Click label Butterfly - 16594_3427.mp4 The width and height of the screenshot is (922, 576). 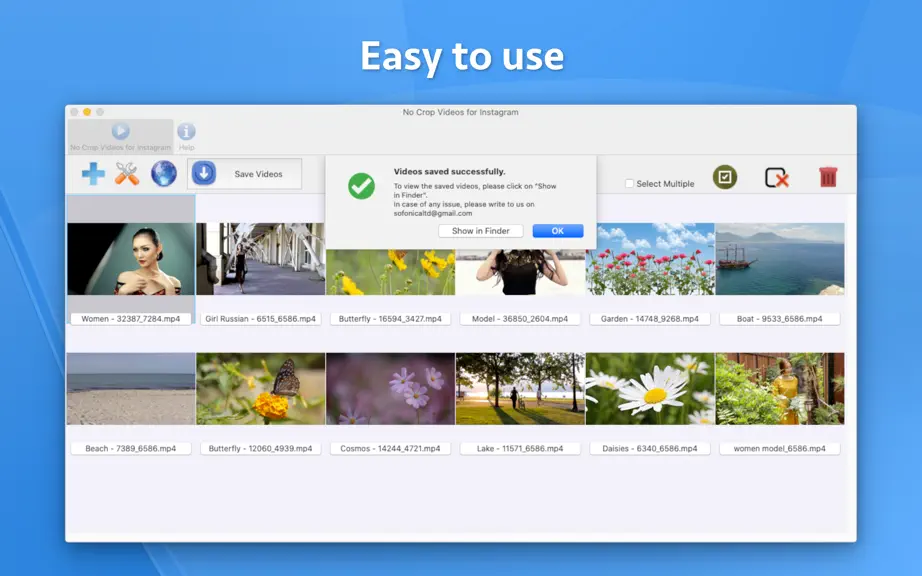click(x=390, y=319)
